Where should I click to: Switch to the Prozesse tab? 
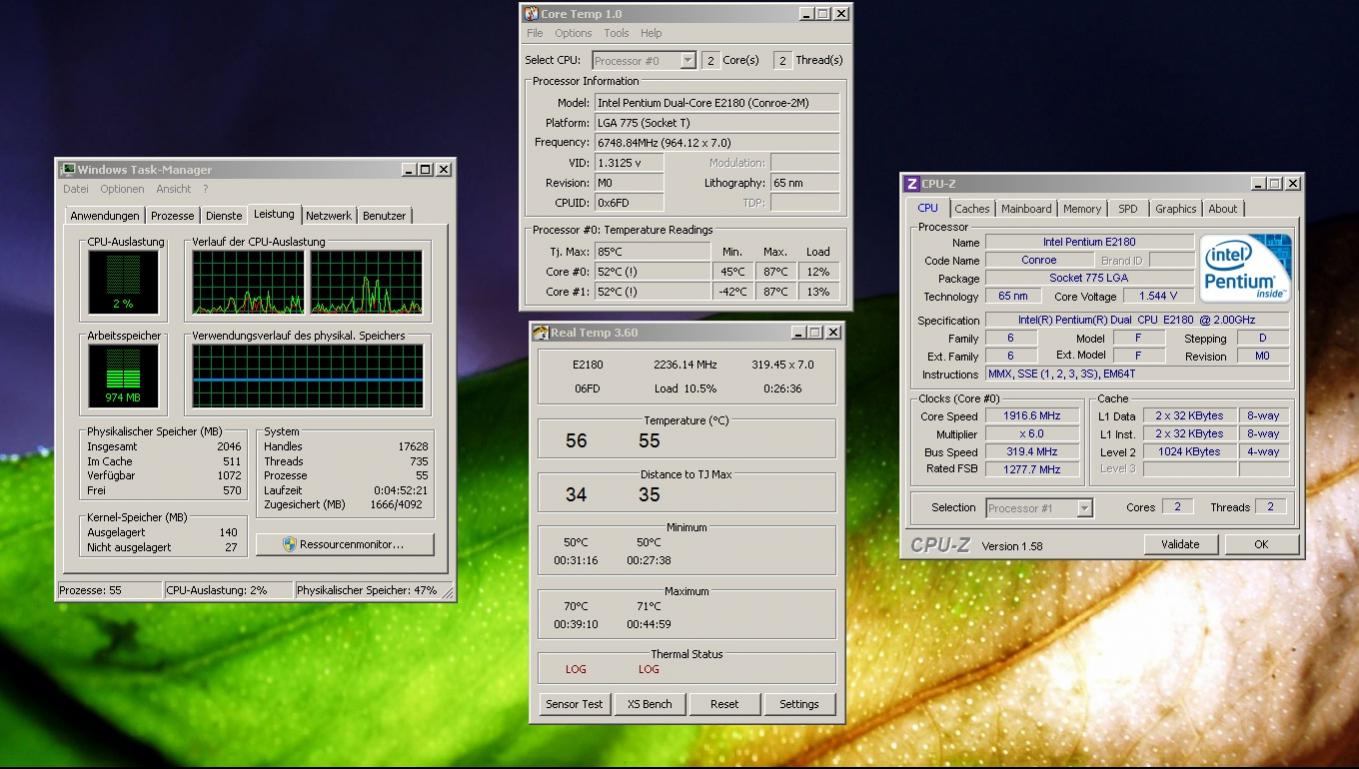[172, 216]
